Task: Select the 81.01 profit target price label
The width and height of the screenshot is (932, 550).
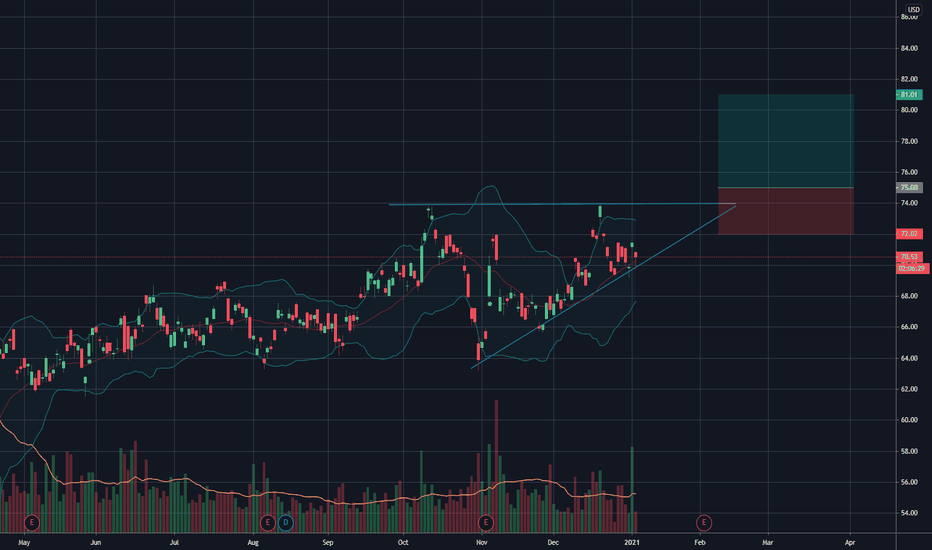Action: click(909, 95)
